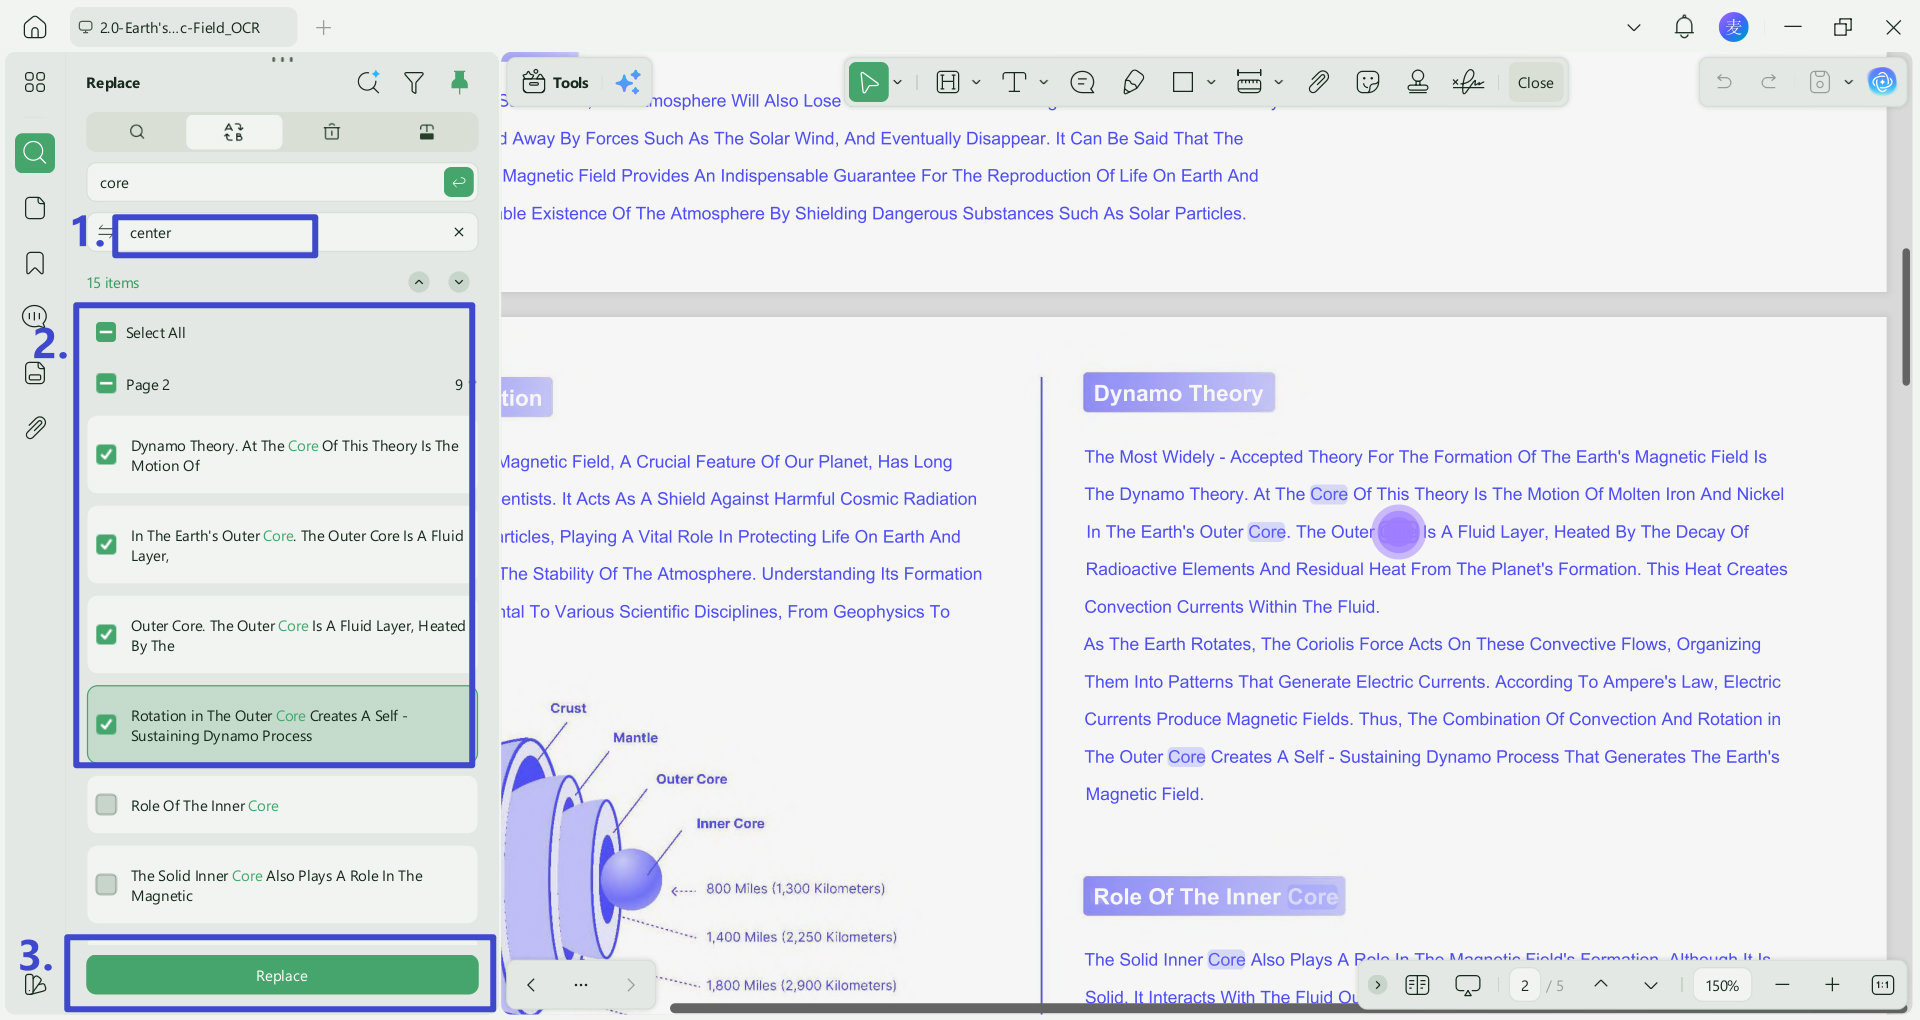Select the cursor select tool
Image resolution: width=1920 pixels, height=1020 pixels.
[868, 82]
